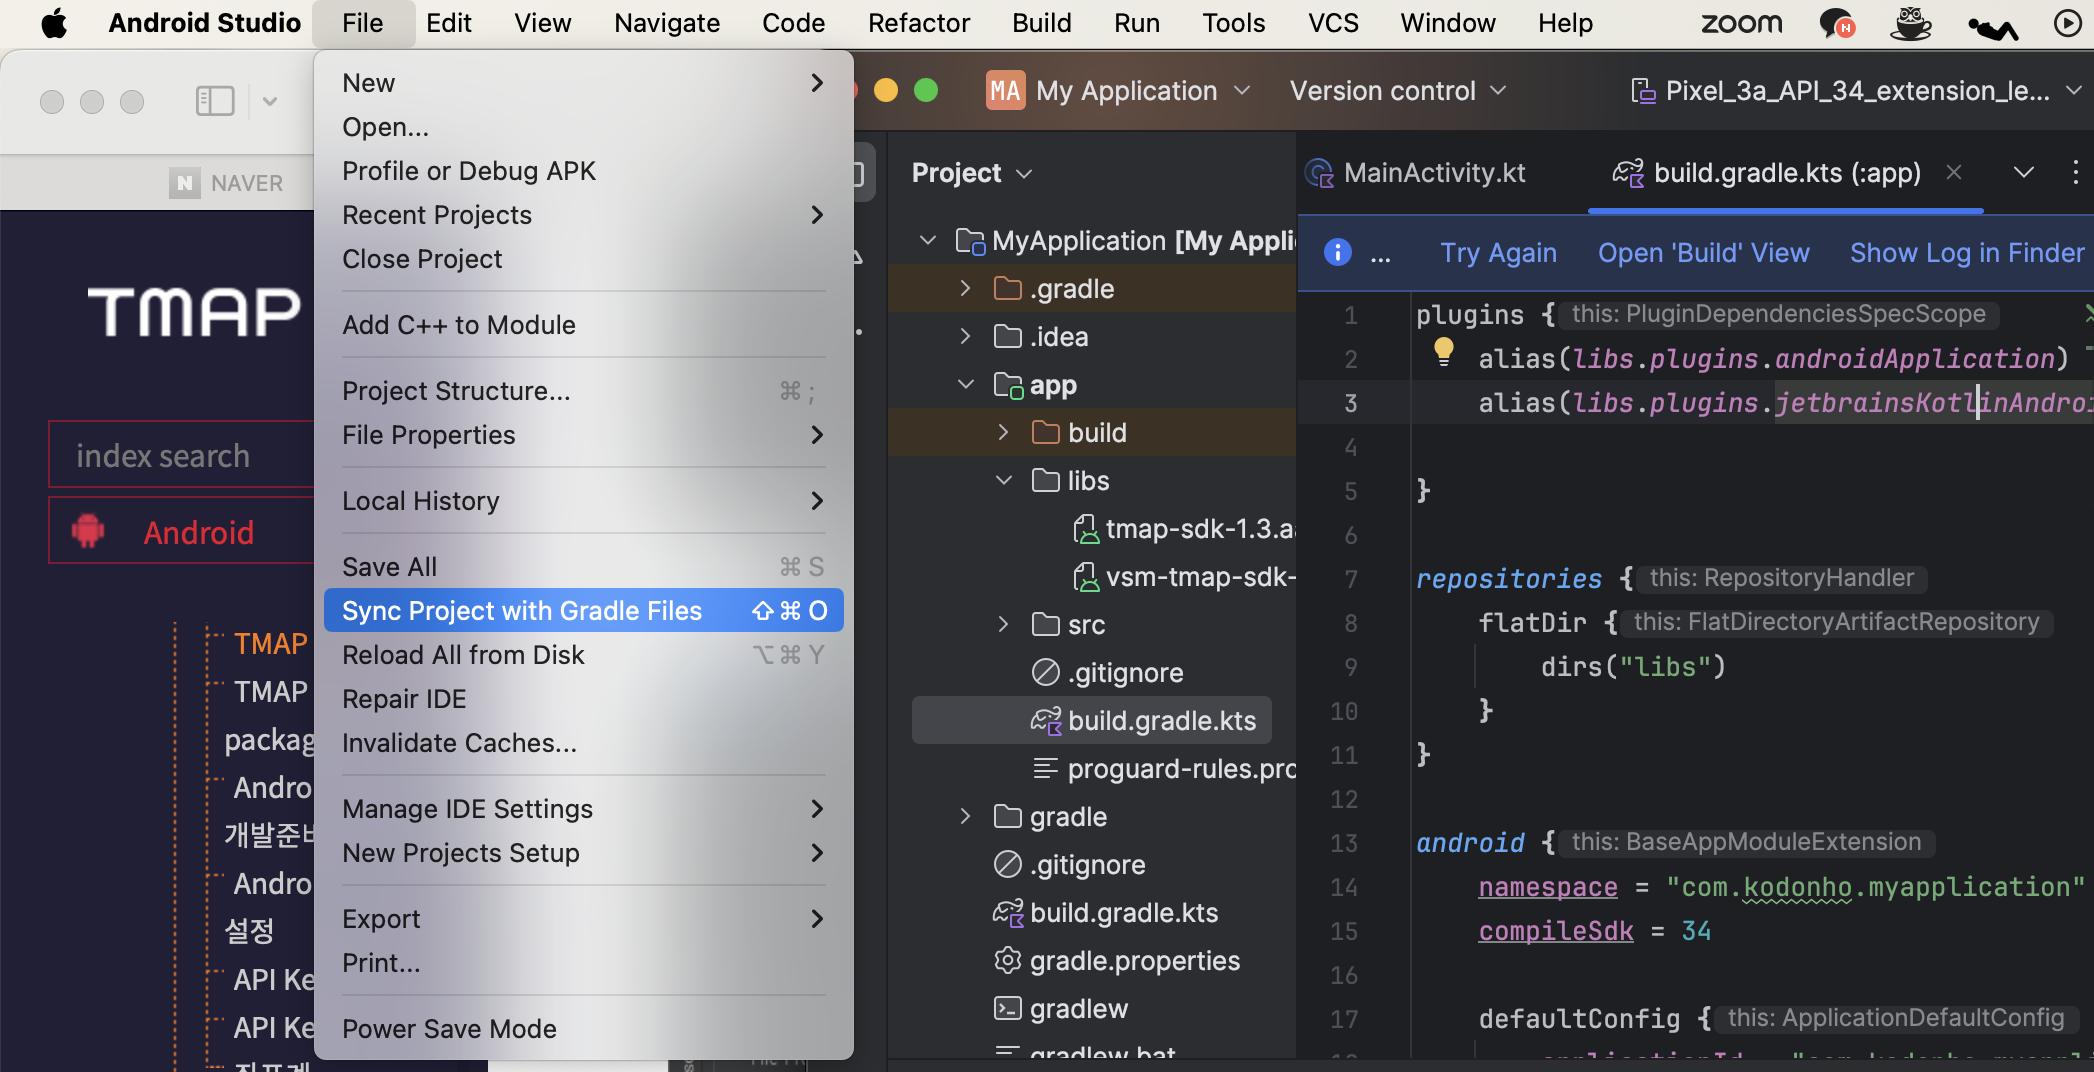Click the red Android robot icon

[88, 531]
